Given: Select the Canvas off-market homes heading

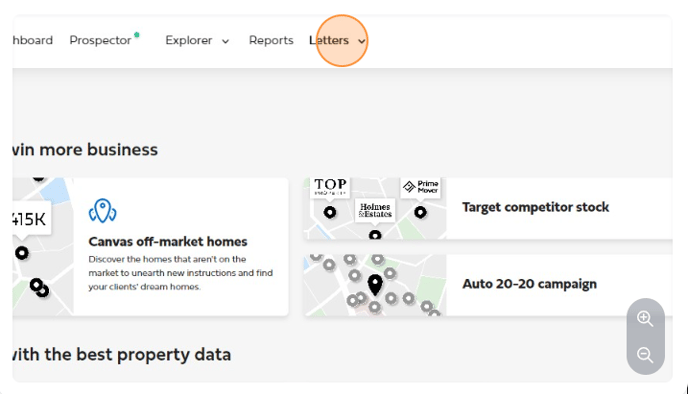Looking at the screenshot, I should click(168, 241).
